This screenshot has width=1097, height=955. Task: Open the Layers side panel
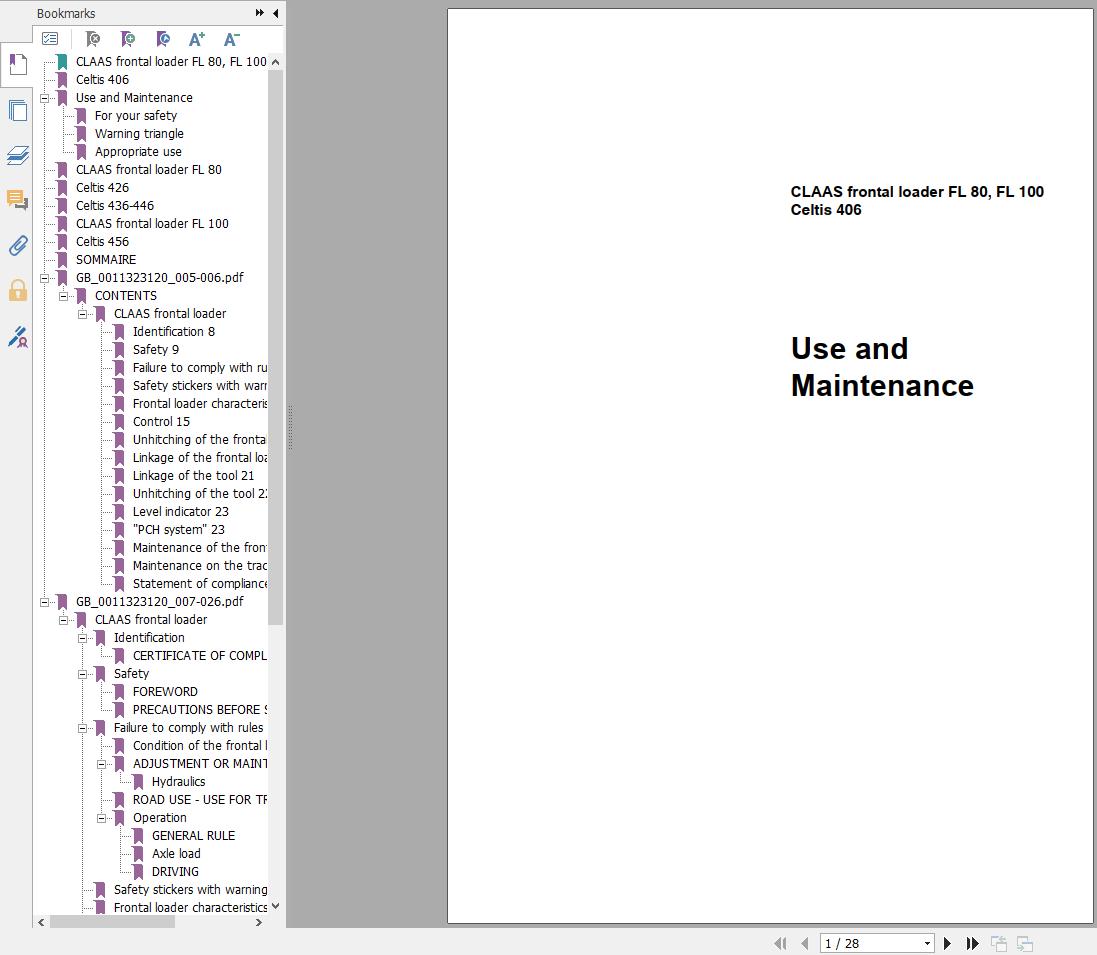coord(17,155)
